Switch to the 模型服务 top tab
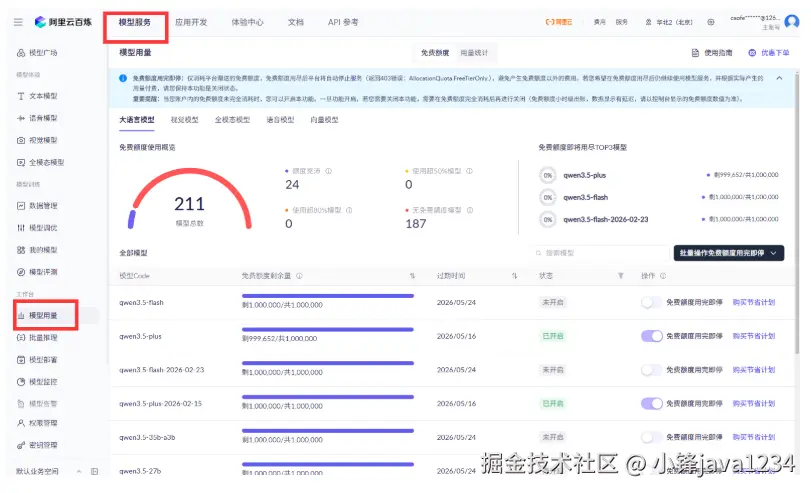Image resolution: width=811 pixels, height=493 pixels. (x=135, y=22)
